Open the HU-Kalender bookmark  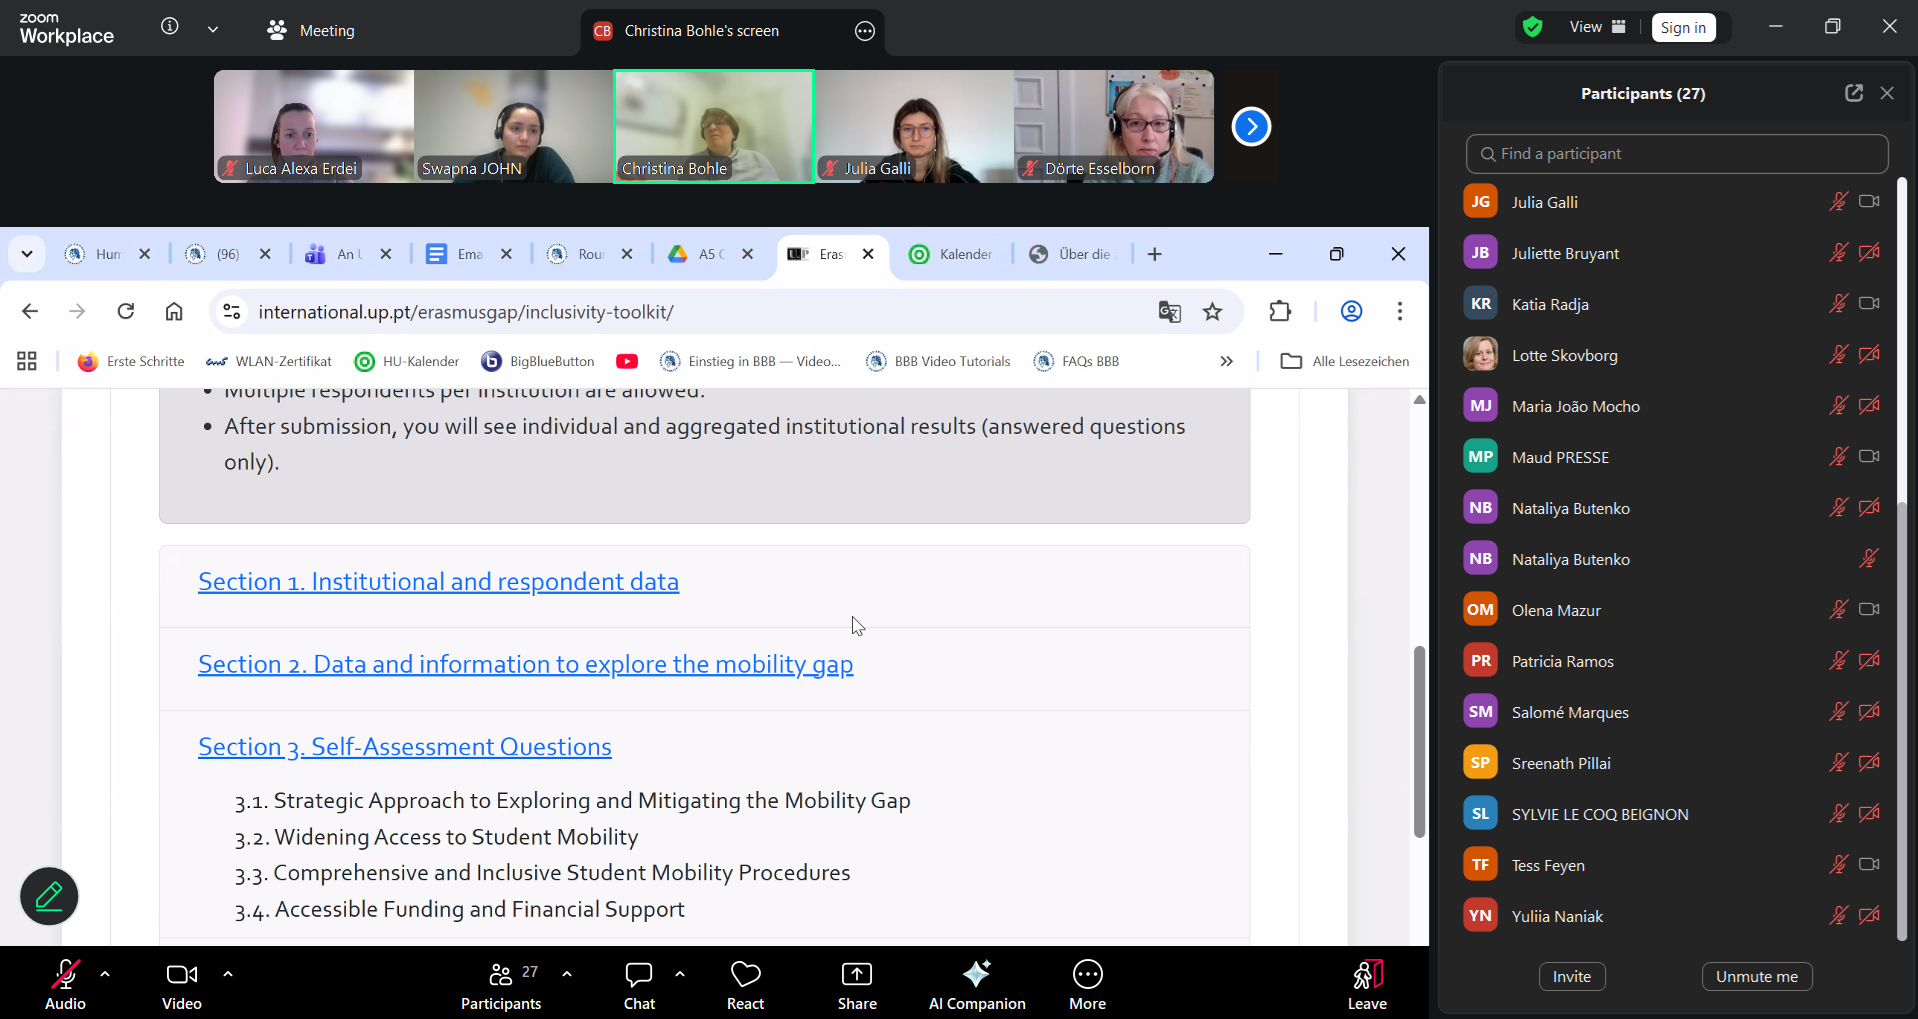tap(408, 361)
